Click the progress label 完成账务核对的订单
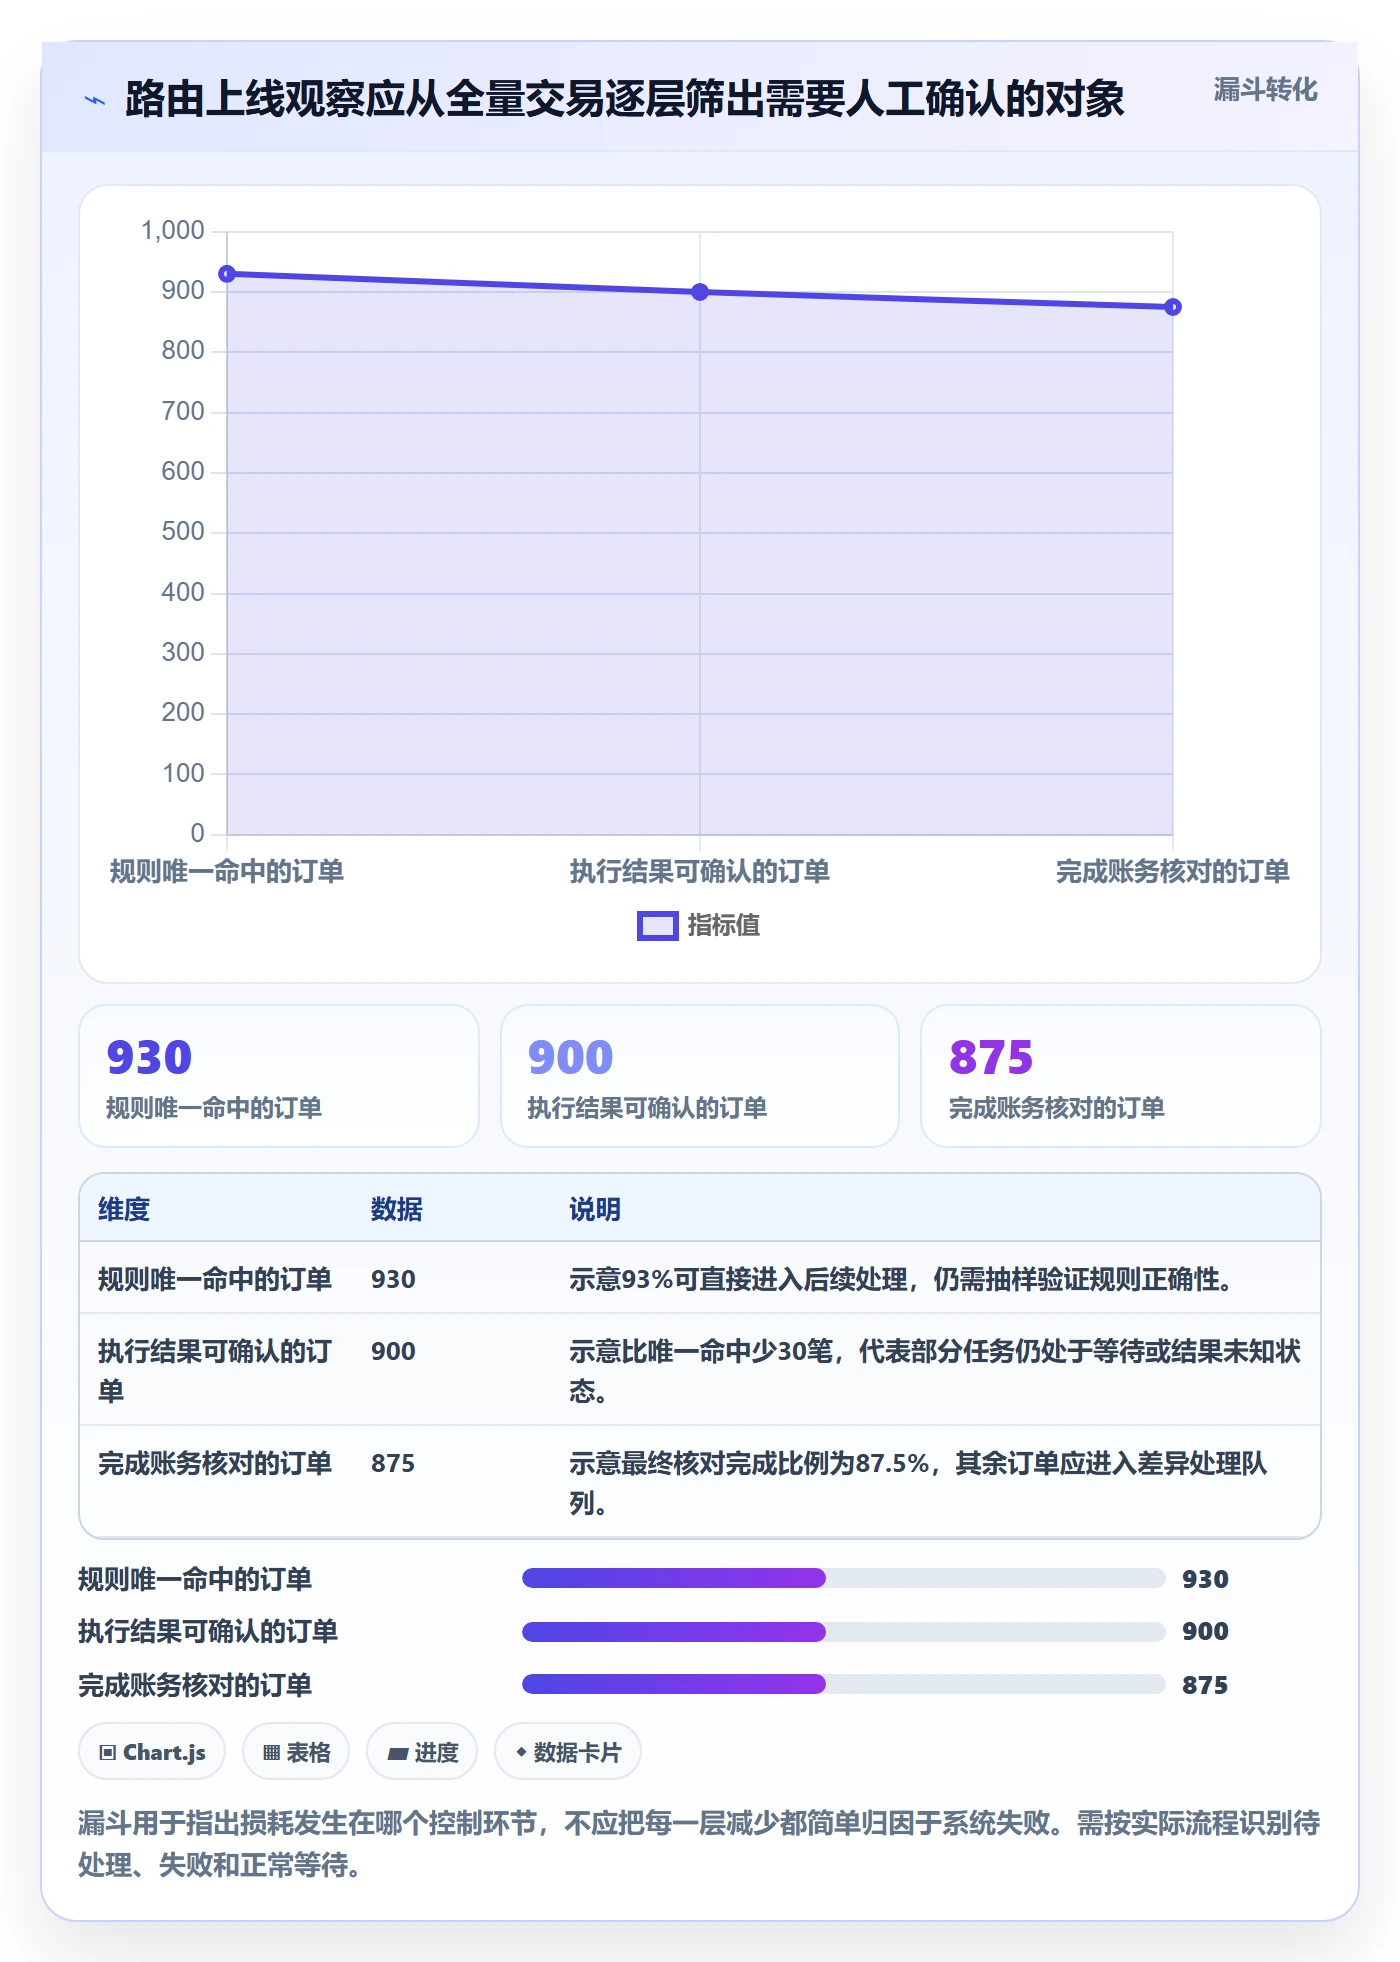The width and height of the screenshot is (1400, 1962). point(195,1686)
